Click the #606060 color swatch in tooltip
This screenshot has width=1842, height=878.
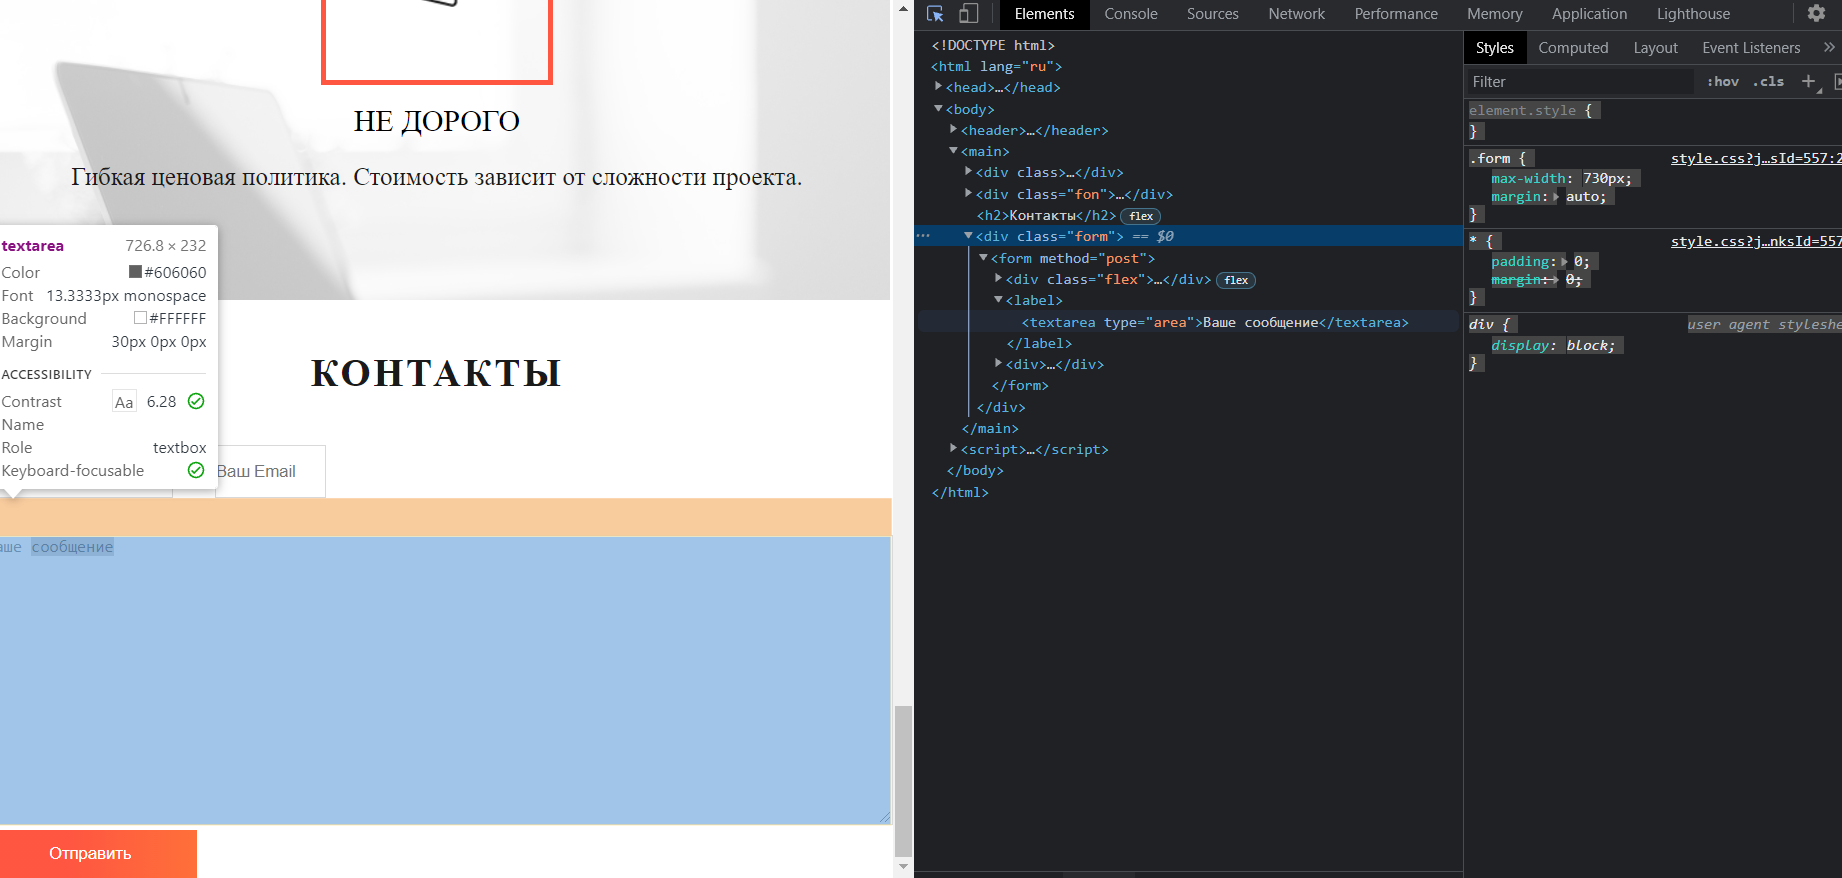(135, 272)
